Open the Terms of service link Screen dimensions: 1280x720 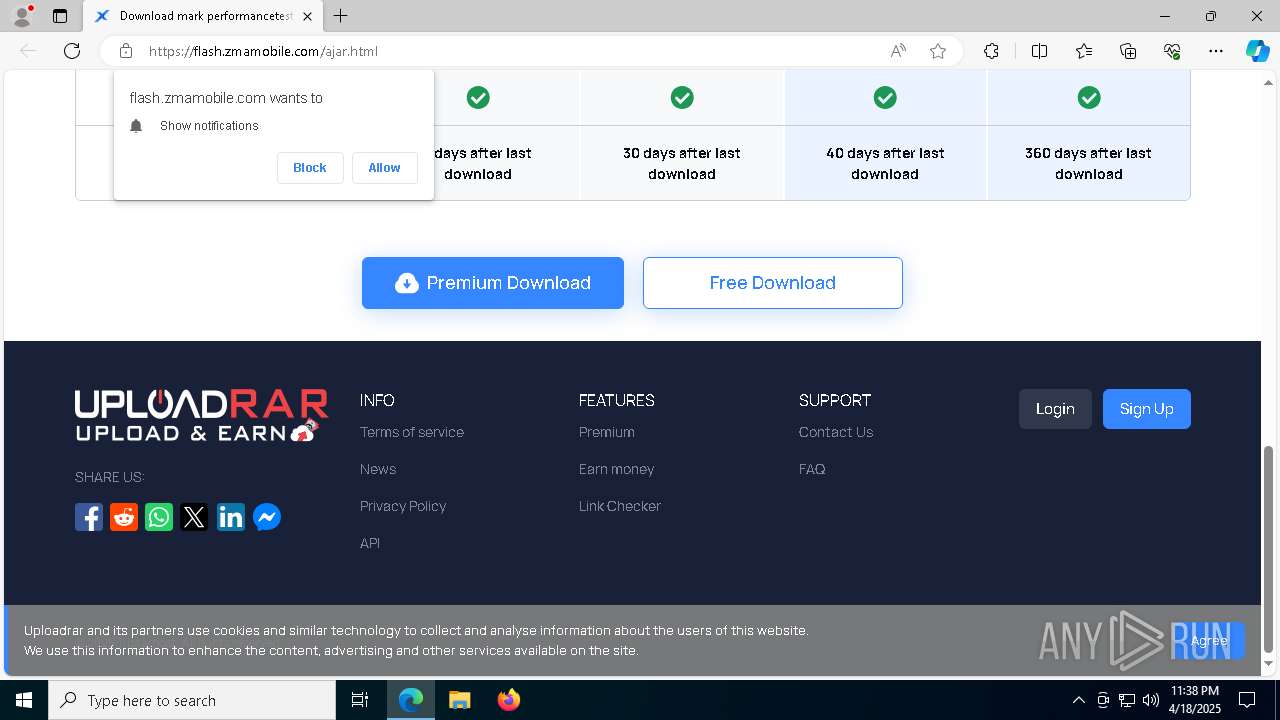point(412,432)
